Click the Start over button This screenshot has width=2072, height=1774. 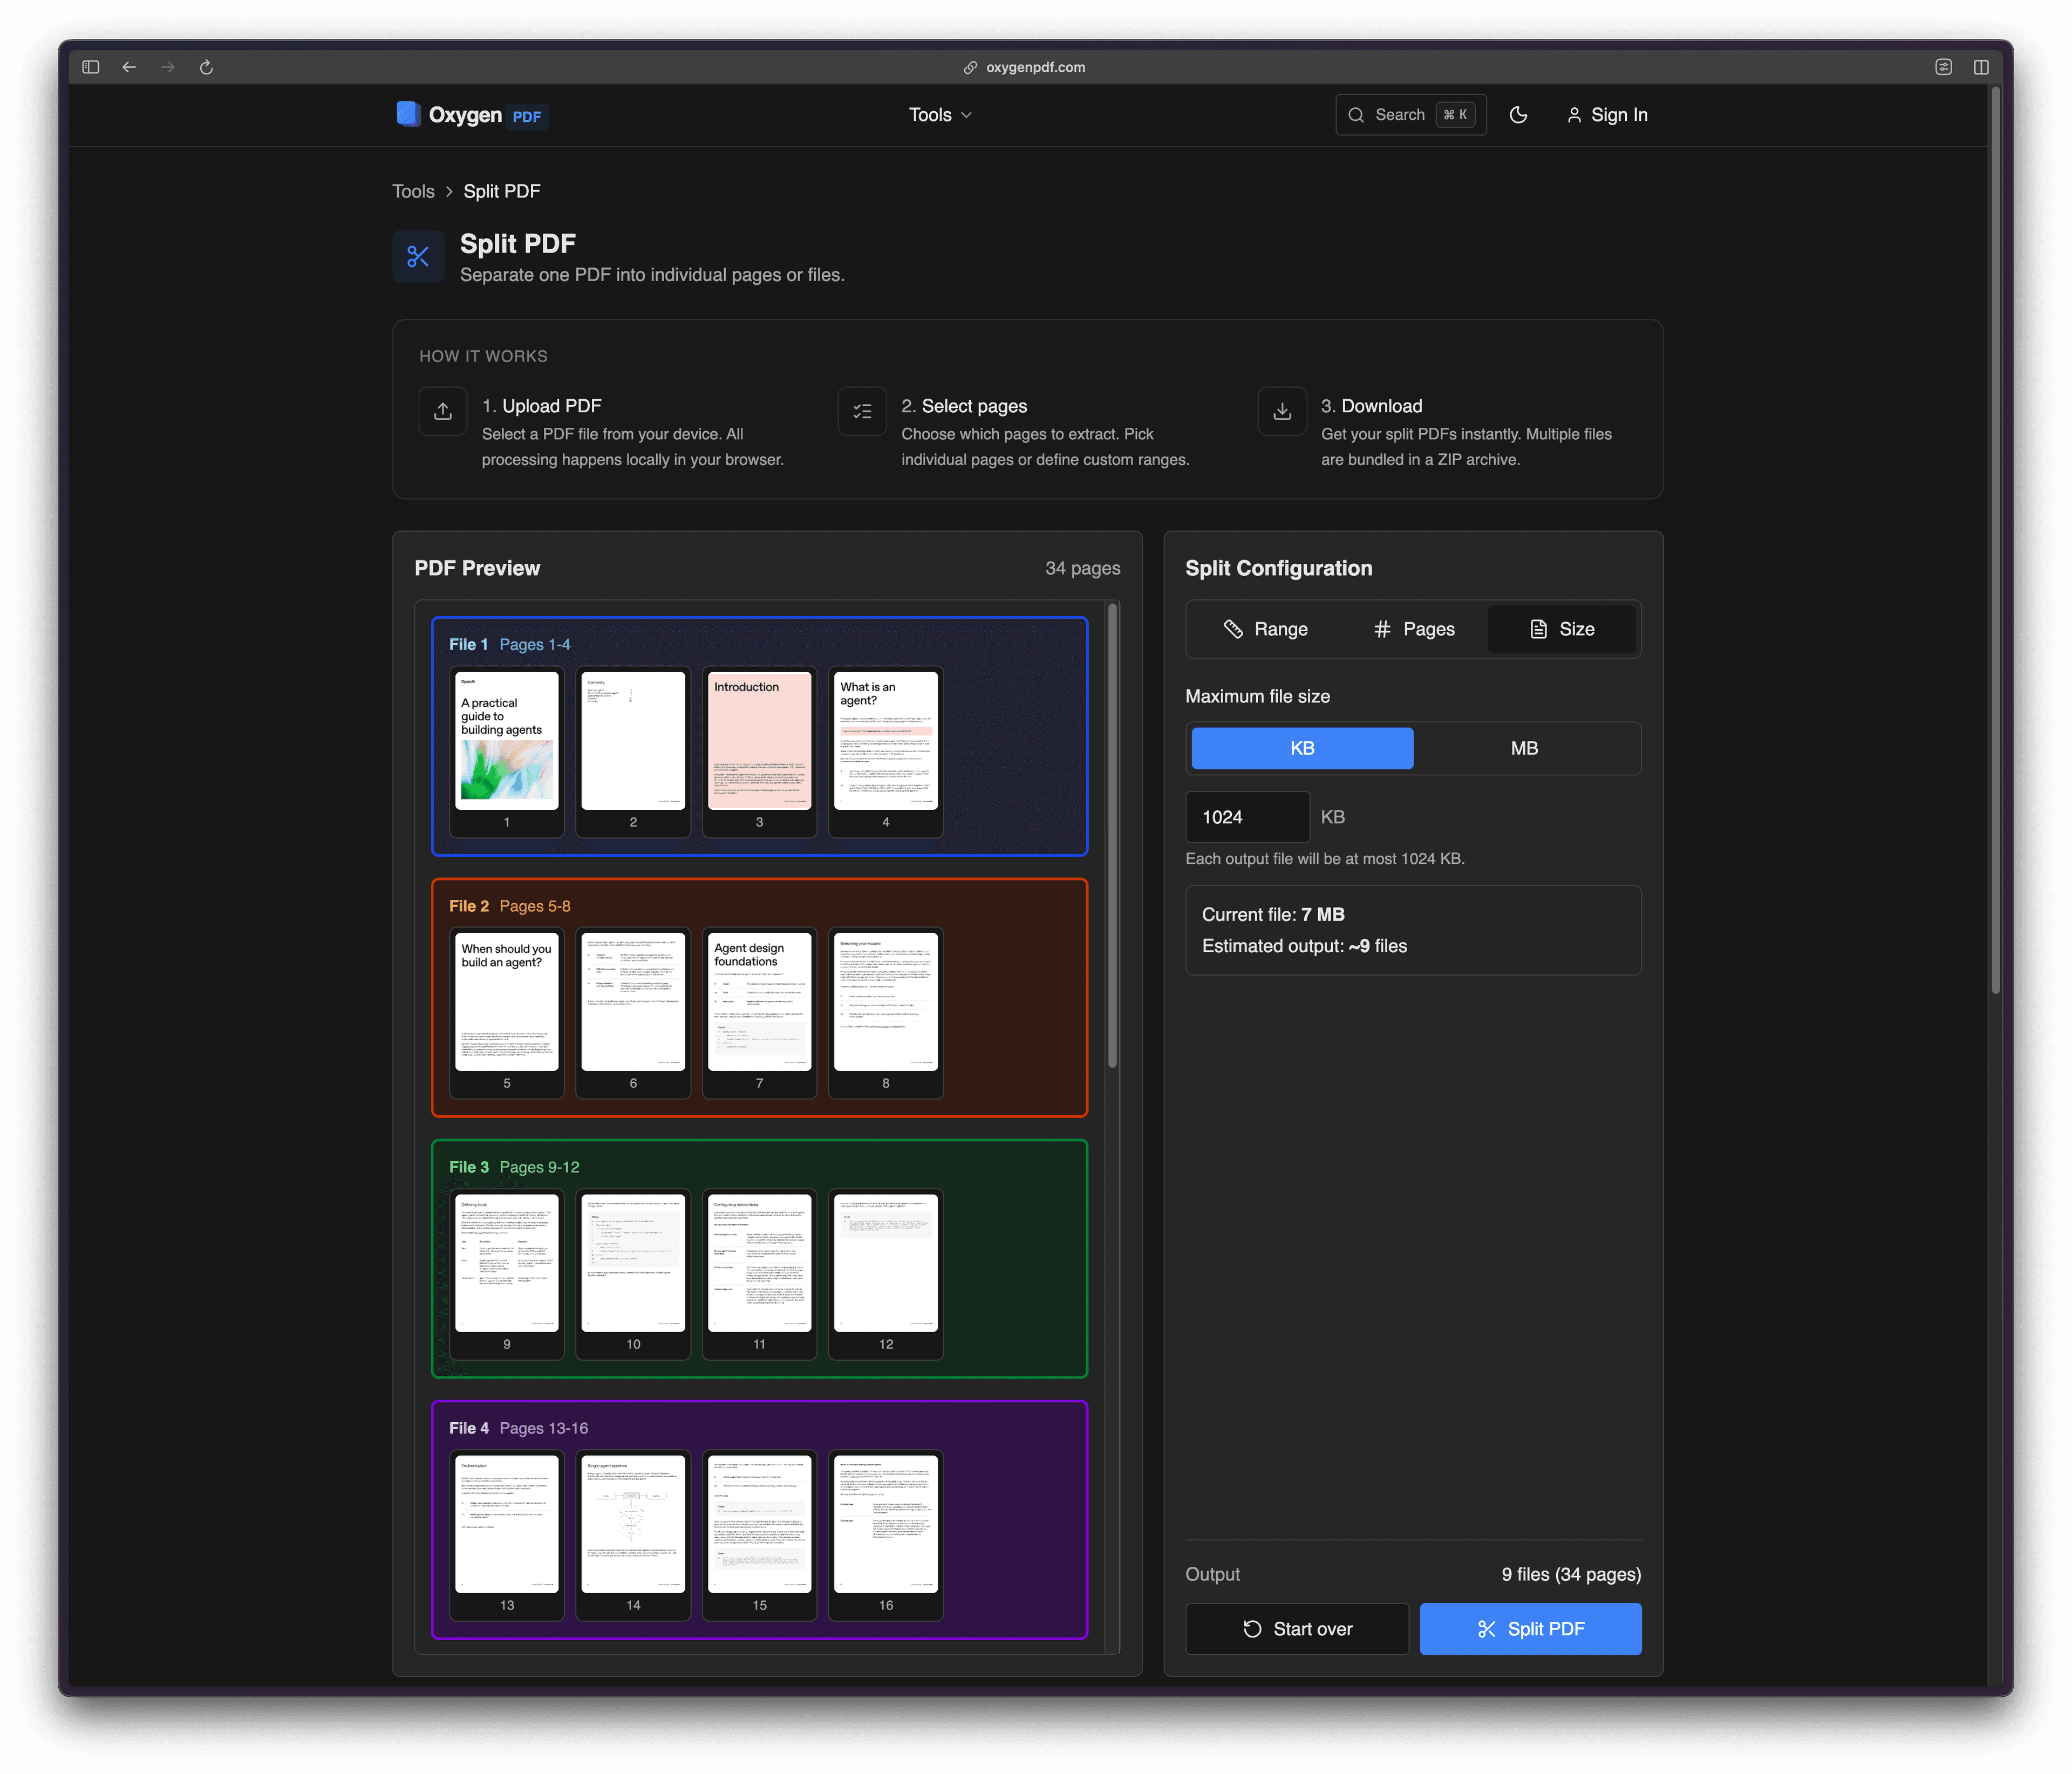click(1297, 1628)
